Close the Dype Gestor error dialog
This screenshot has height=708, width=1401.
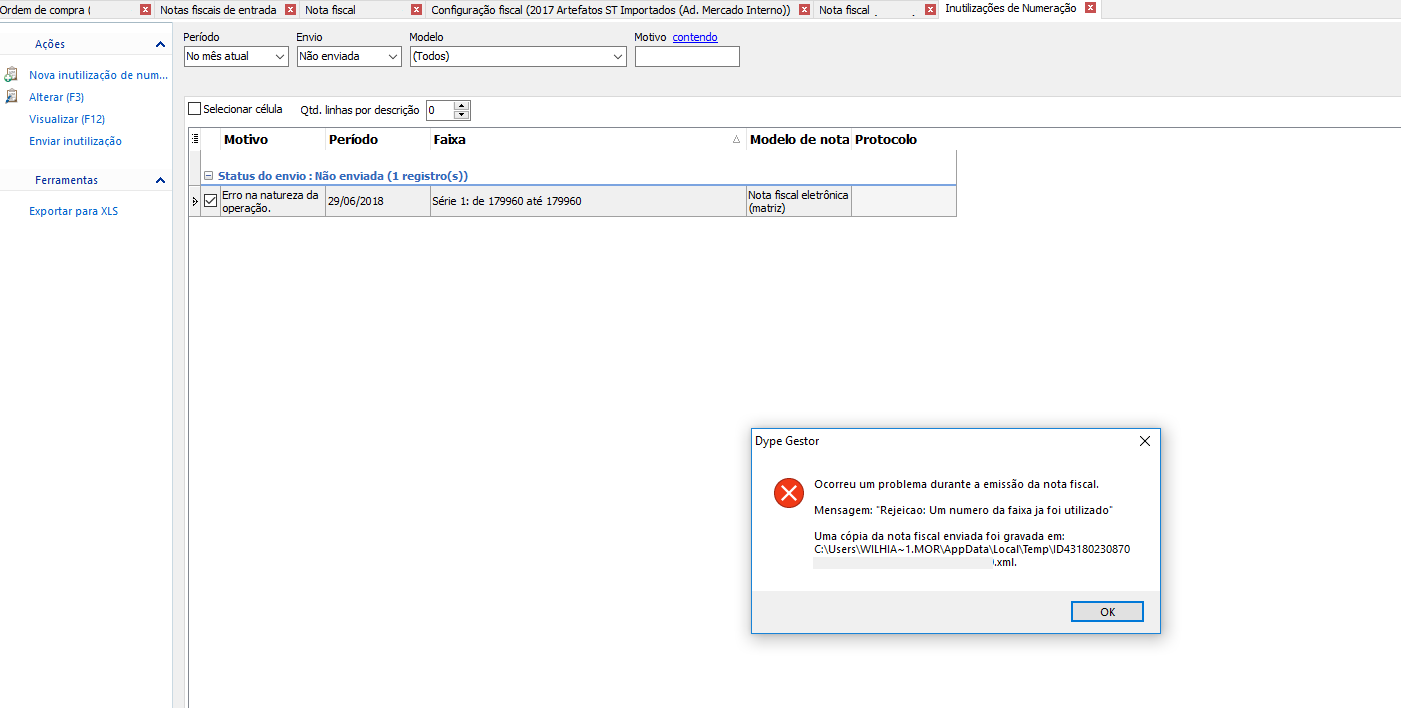coord(1145,441)
